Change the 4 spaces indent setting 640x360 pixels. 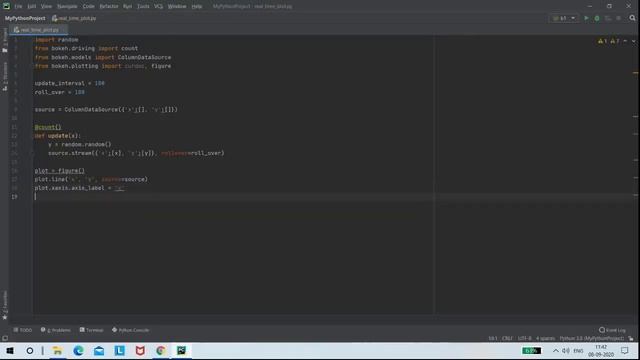[545, 338]
